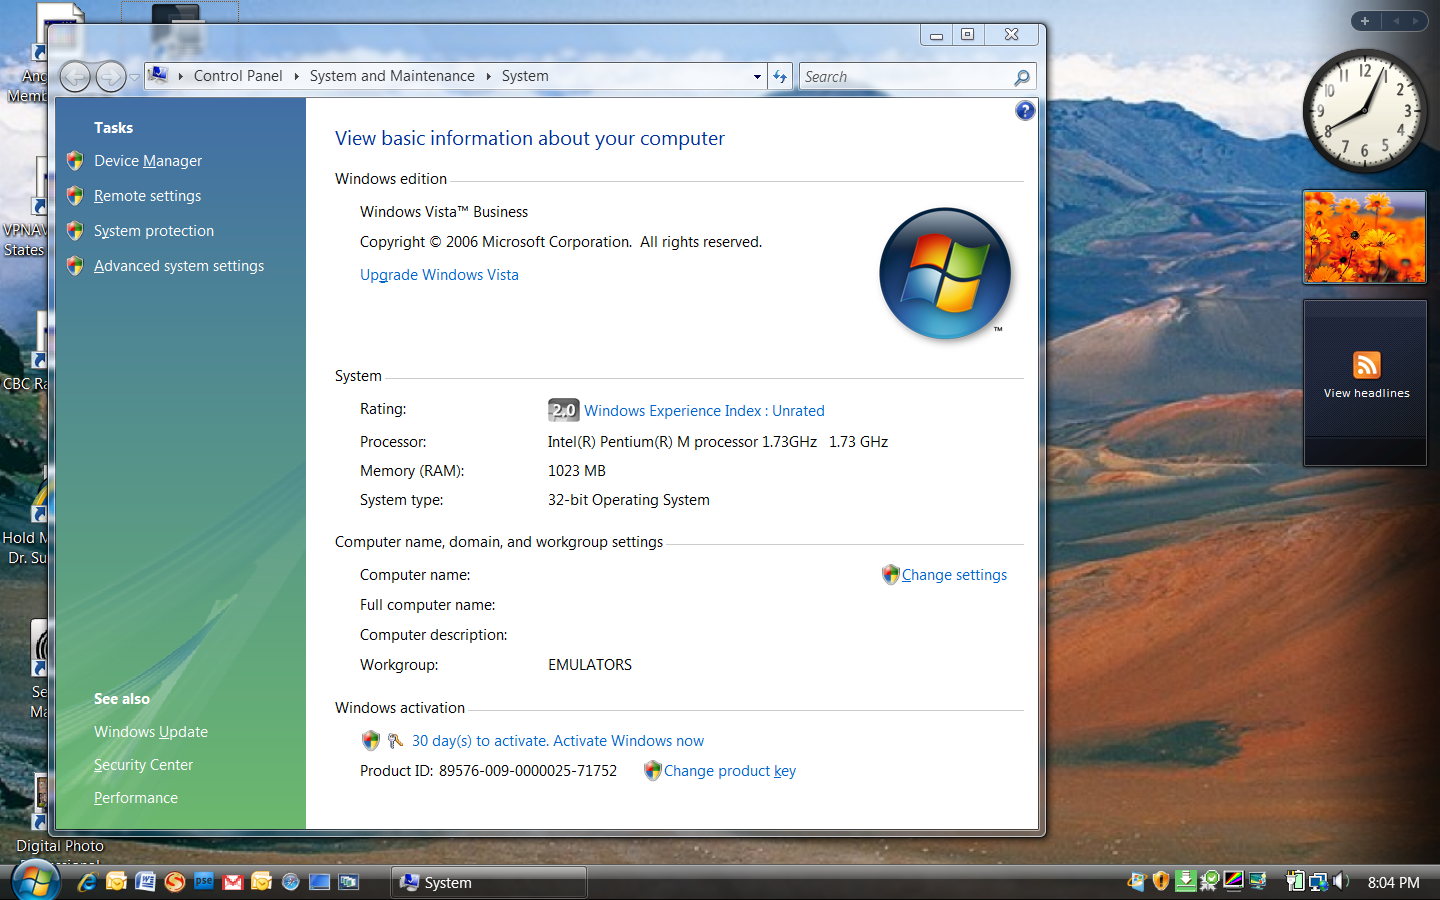Click Activate Windows now link
Screen dimensions: 1440x900
tap(628, 741)
